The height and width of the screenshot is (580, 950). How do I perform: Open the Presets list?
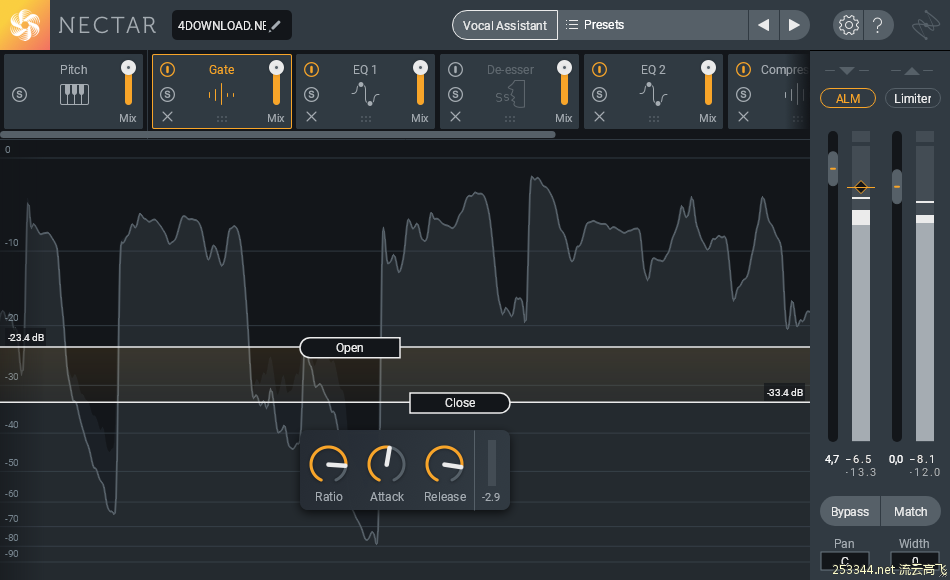(653, 25)
